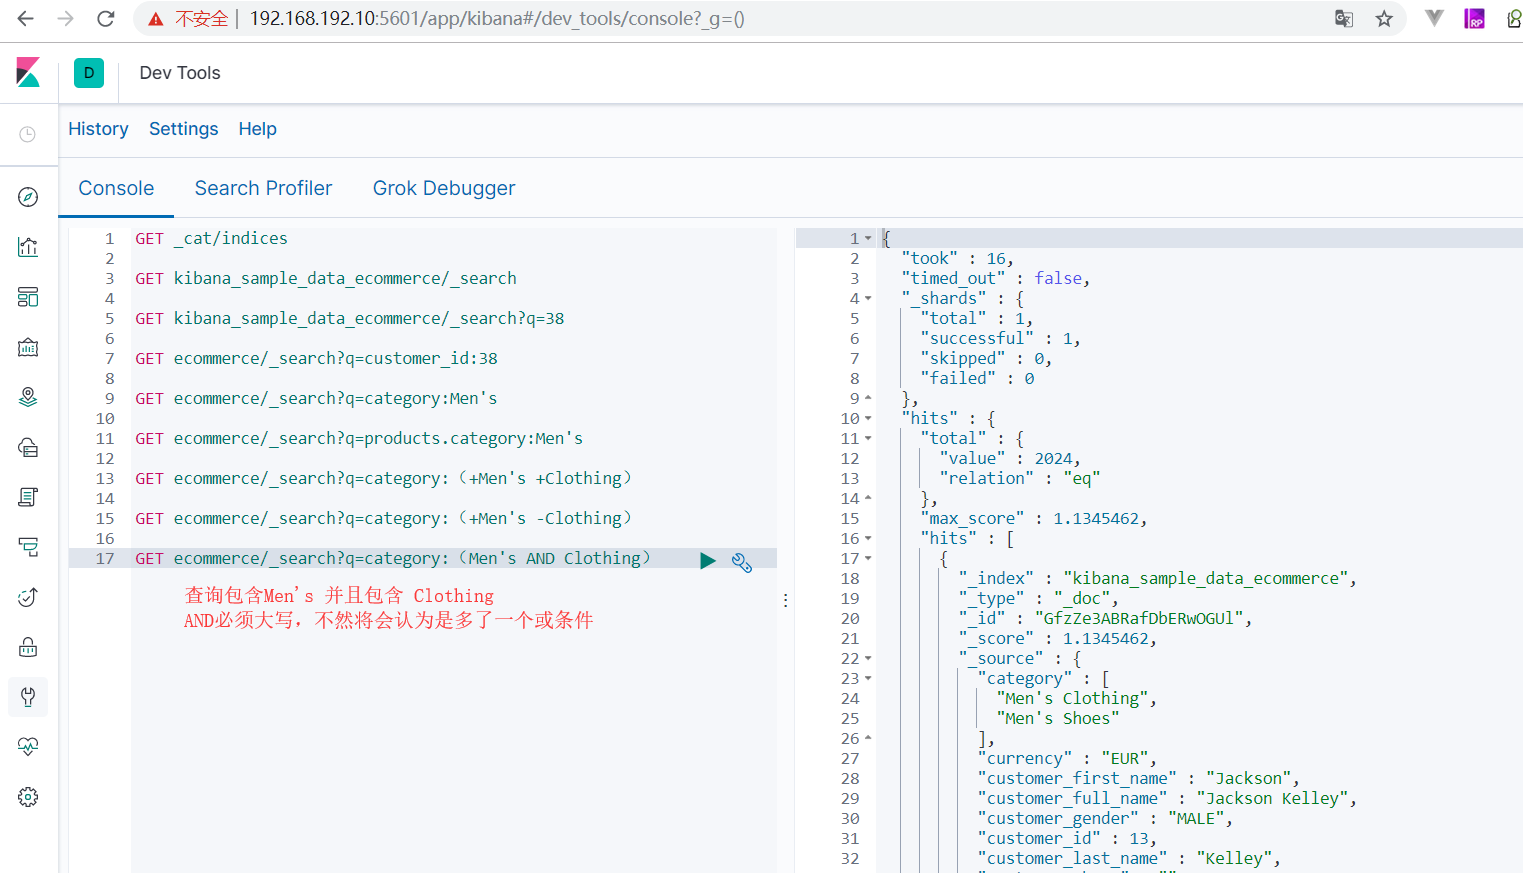Click the fold end marker at line 9

click(x=868, y=398)
